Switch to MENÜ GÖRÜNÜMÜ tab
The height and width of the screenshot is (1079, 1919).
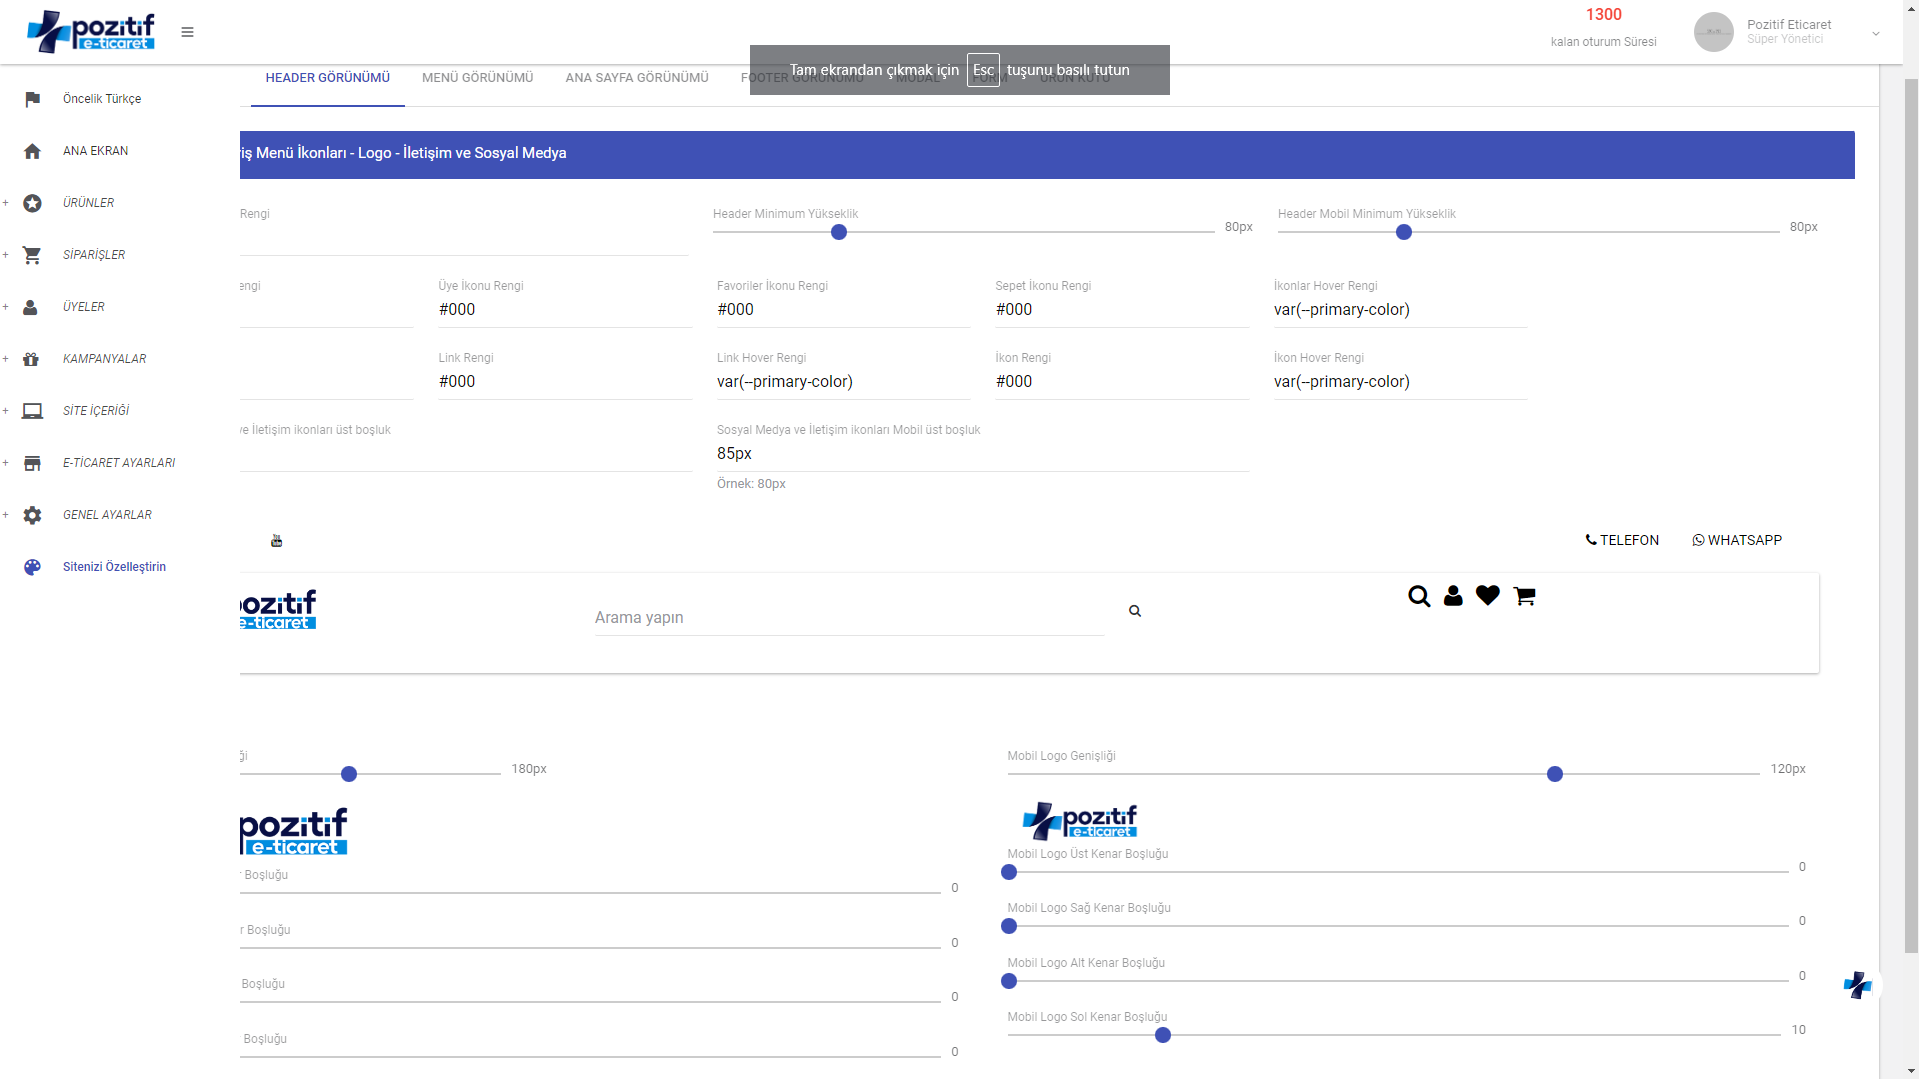477,78
